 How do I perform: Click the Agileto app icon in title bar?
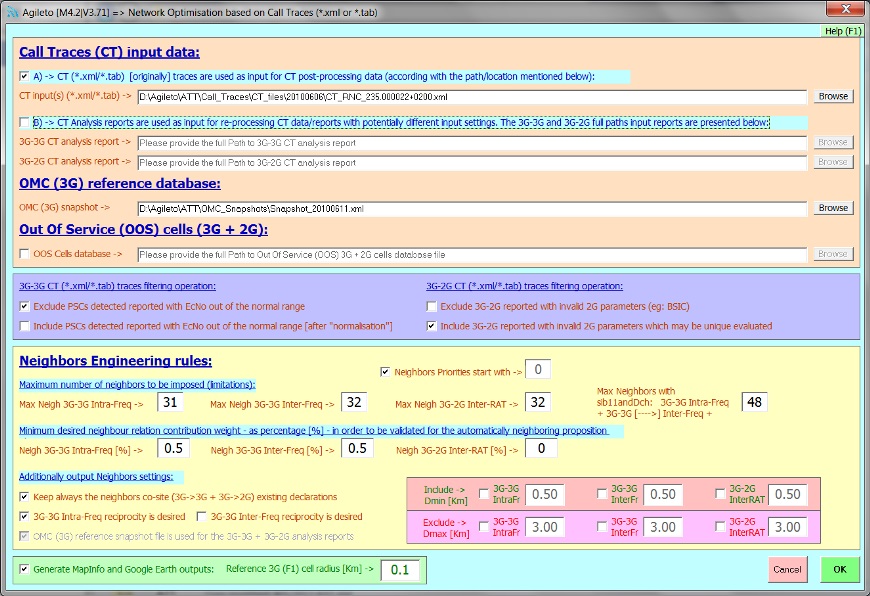coord(10,9)
